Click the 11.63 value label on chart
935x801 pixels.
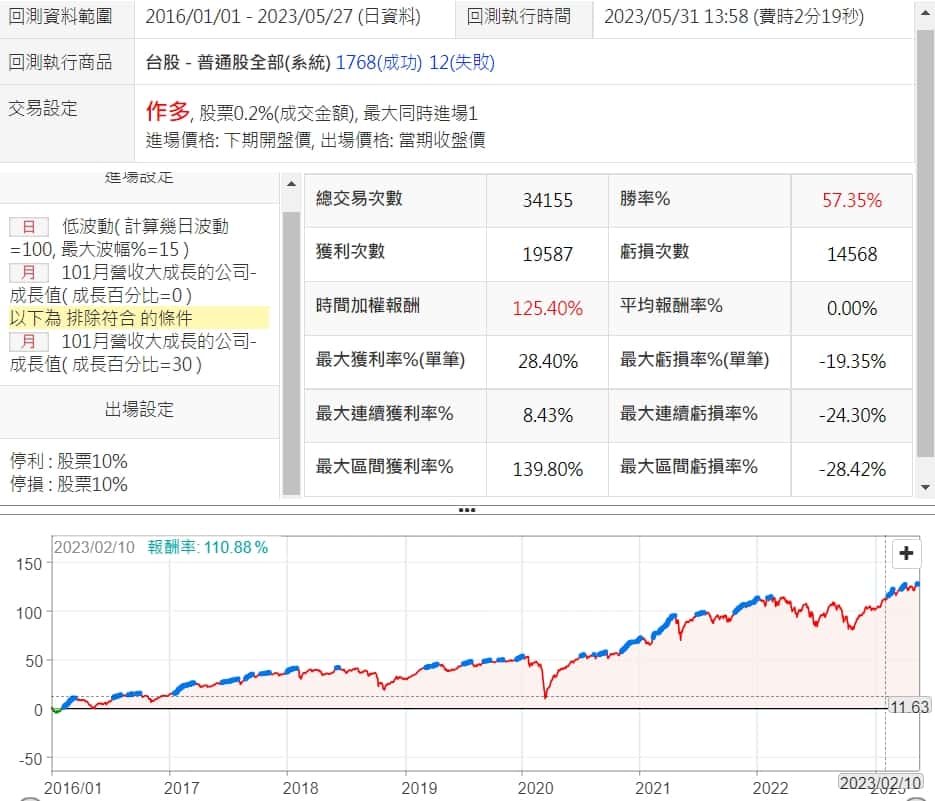909,707
